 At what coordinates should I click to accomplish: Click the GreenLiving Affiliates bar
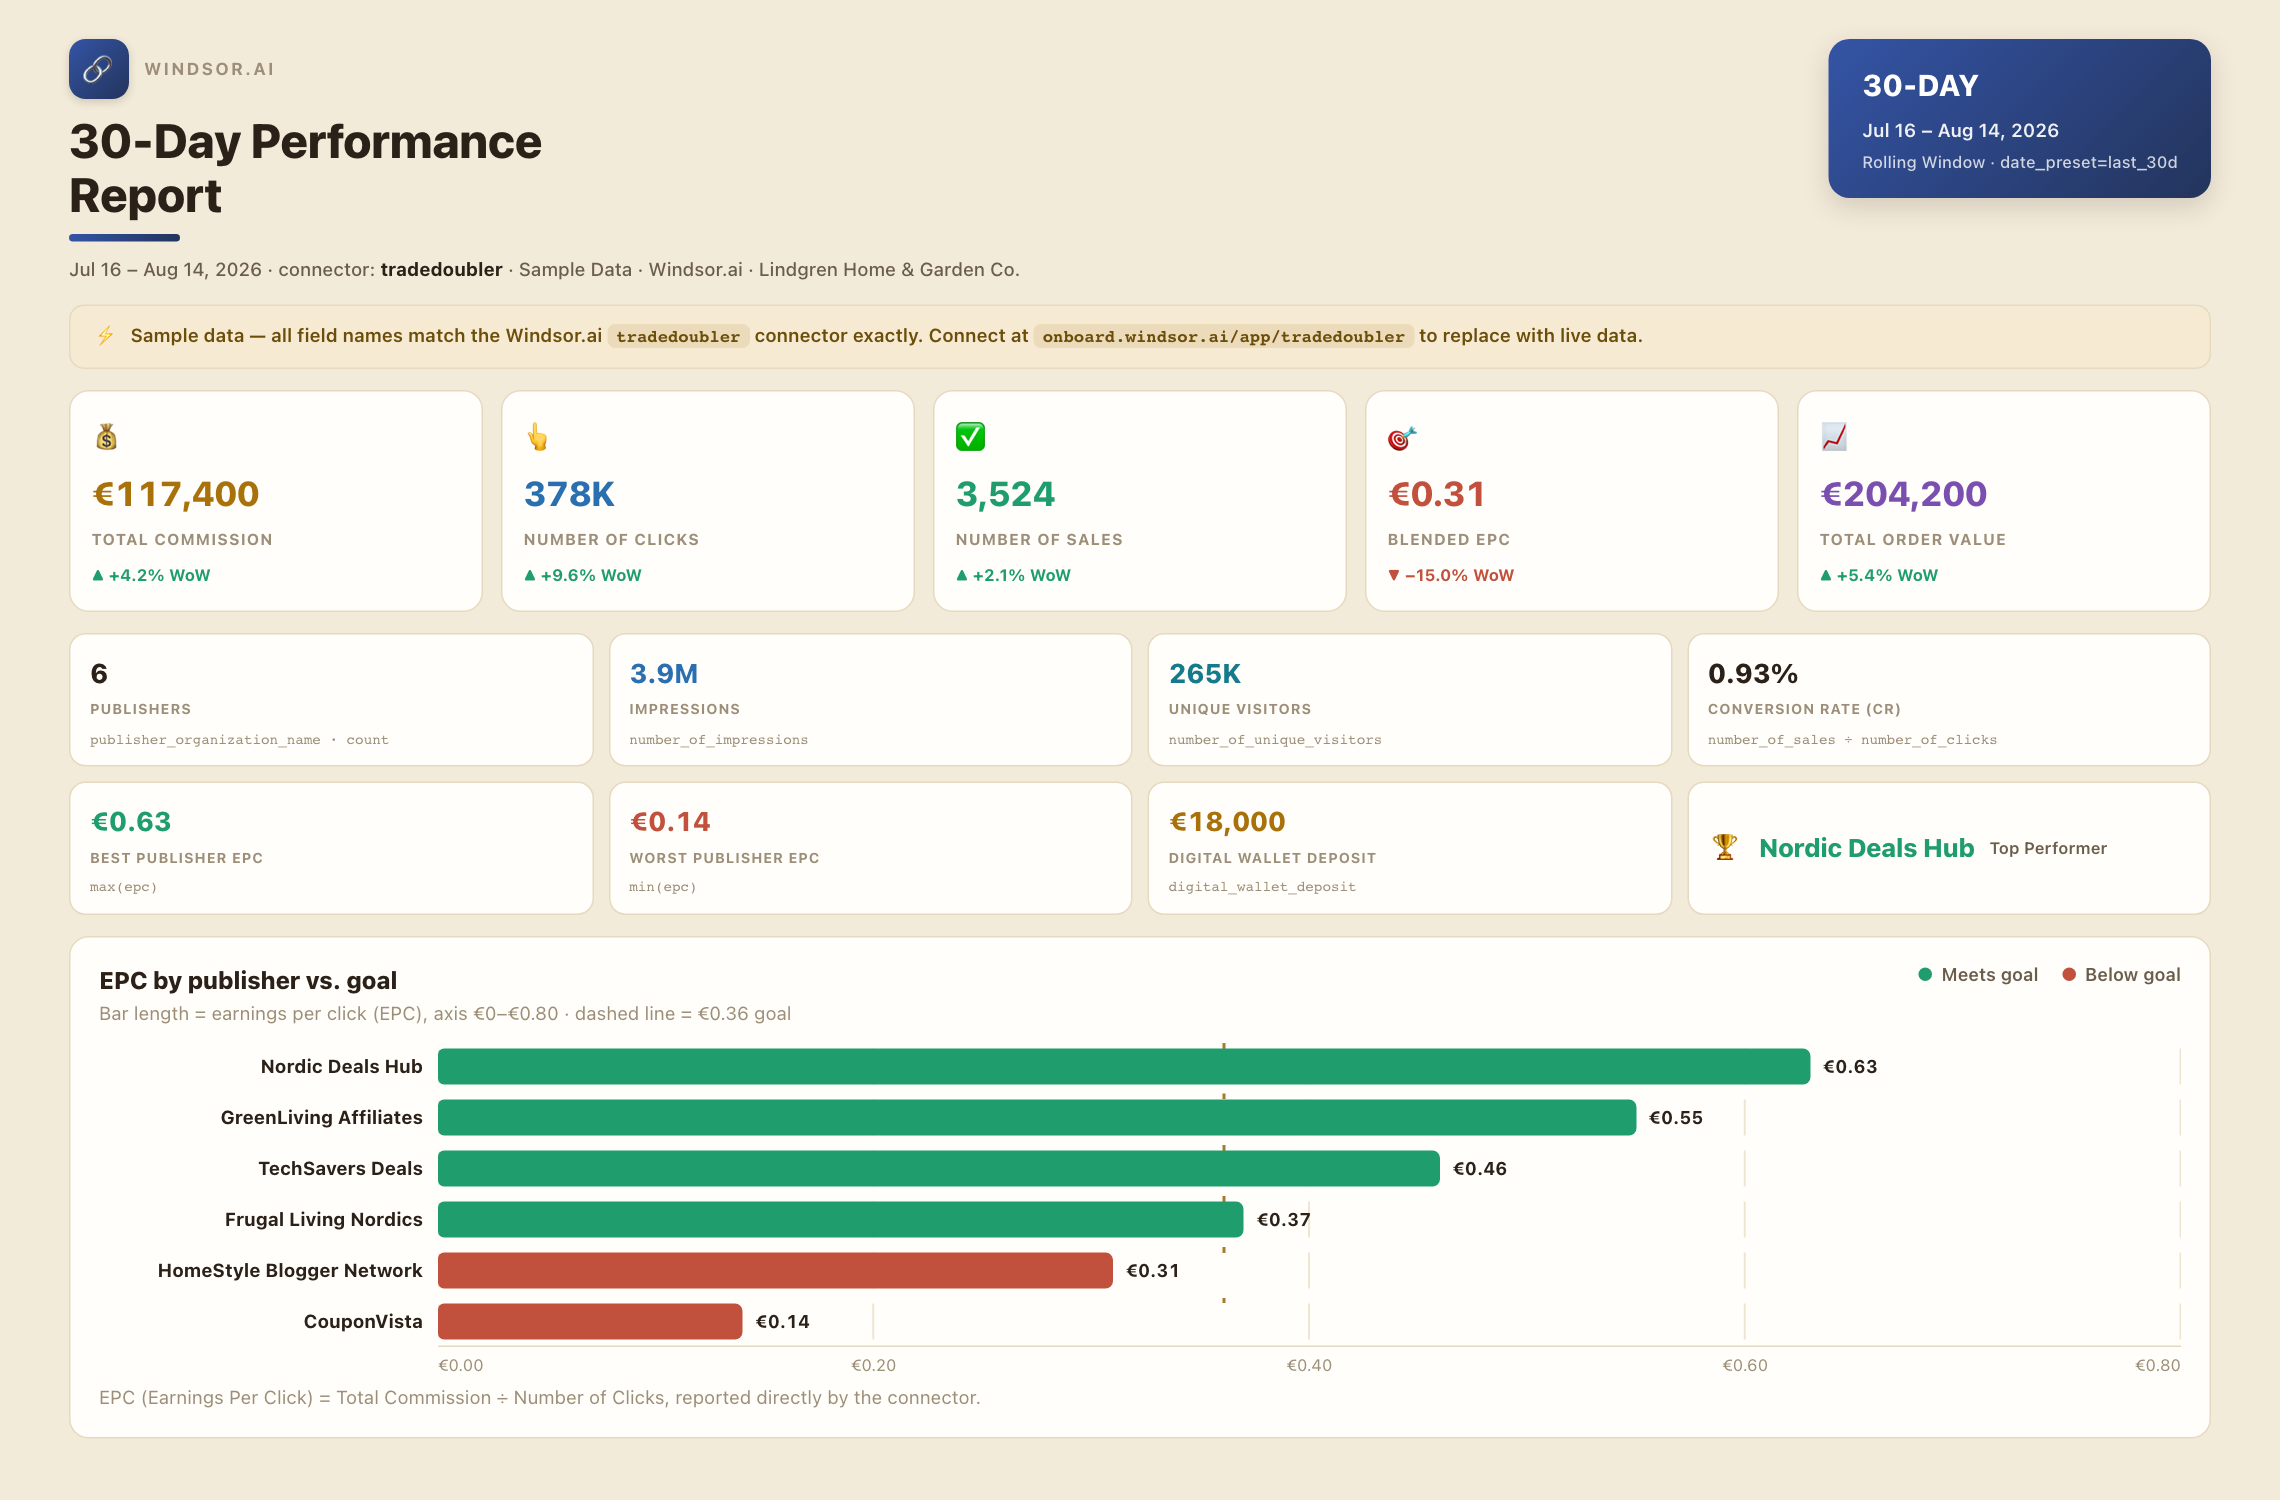tap(1037, 1117)
